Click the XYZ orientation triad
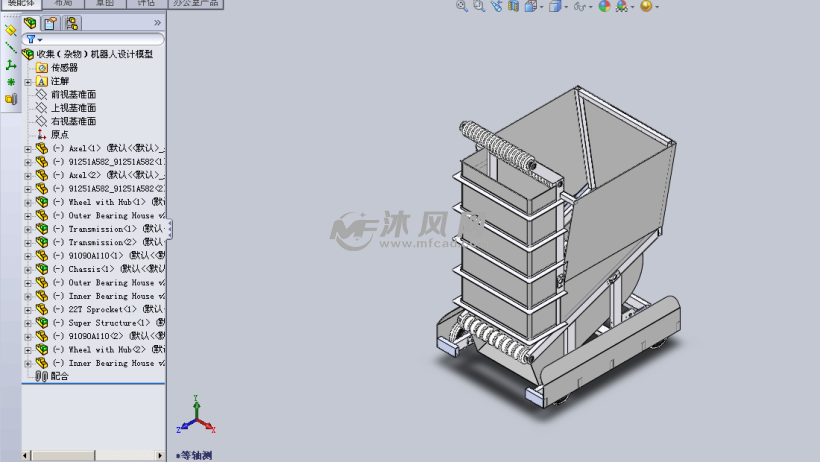Viewport: 820px width, 462px height. click(x=196, y=415)
